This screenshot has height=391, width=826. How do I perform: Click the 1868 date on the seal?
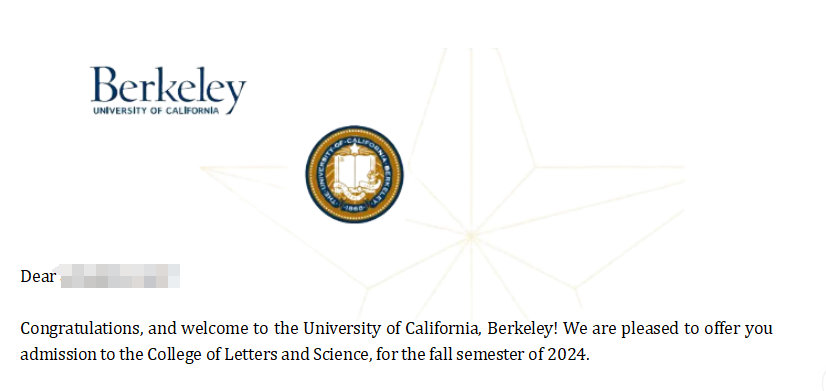pyautogui.click(x=355, y=207)
